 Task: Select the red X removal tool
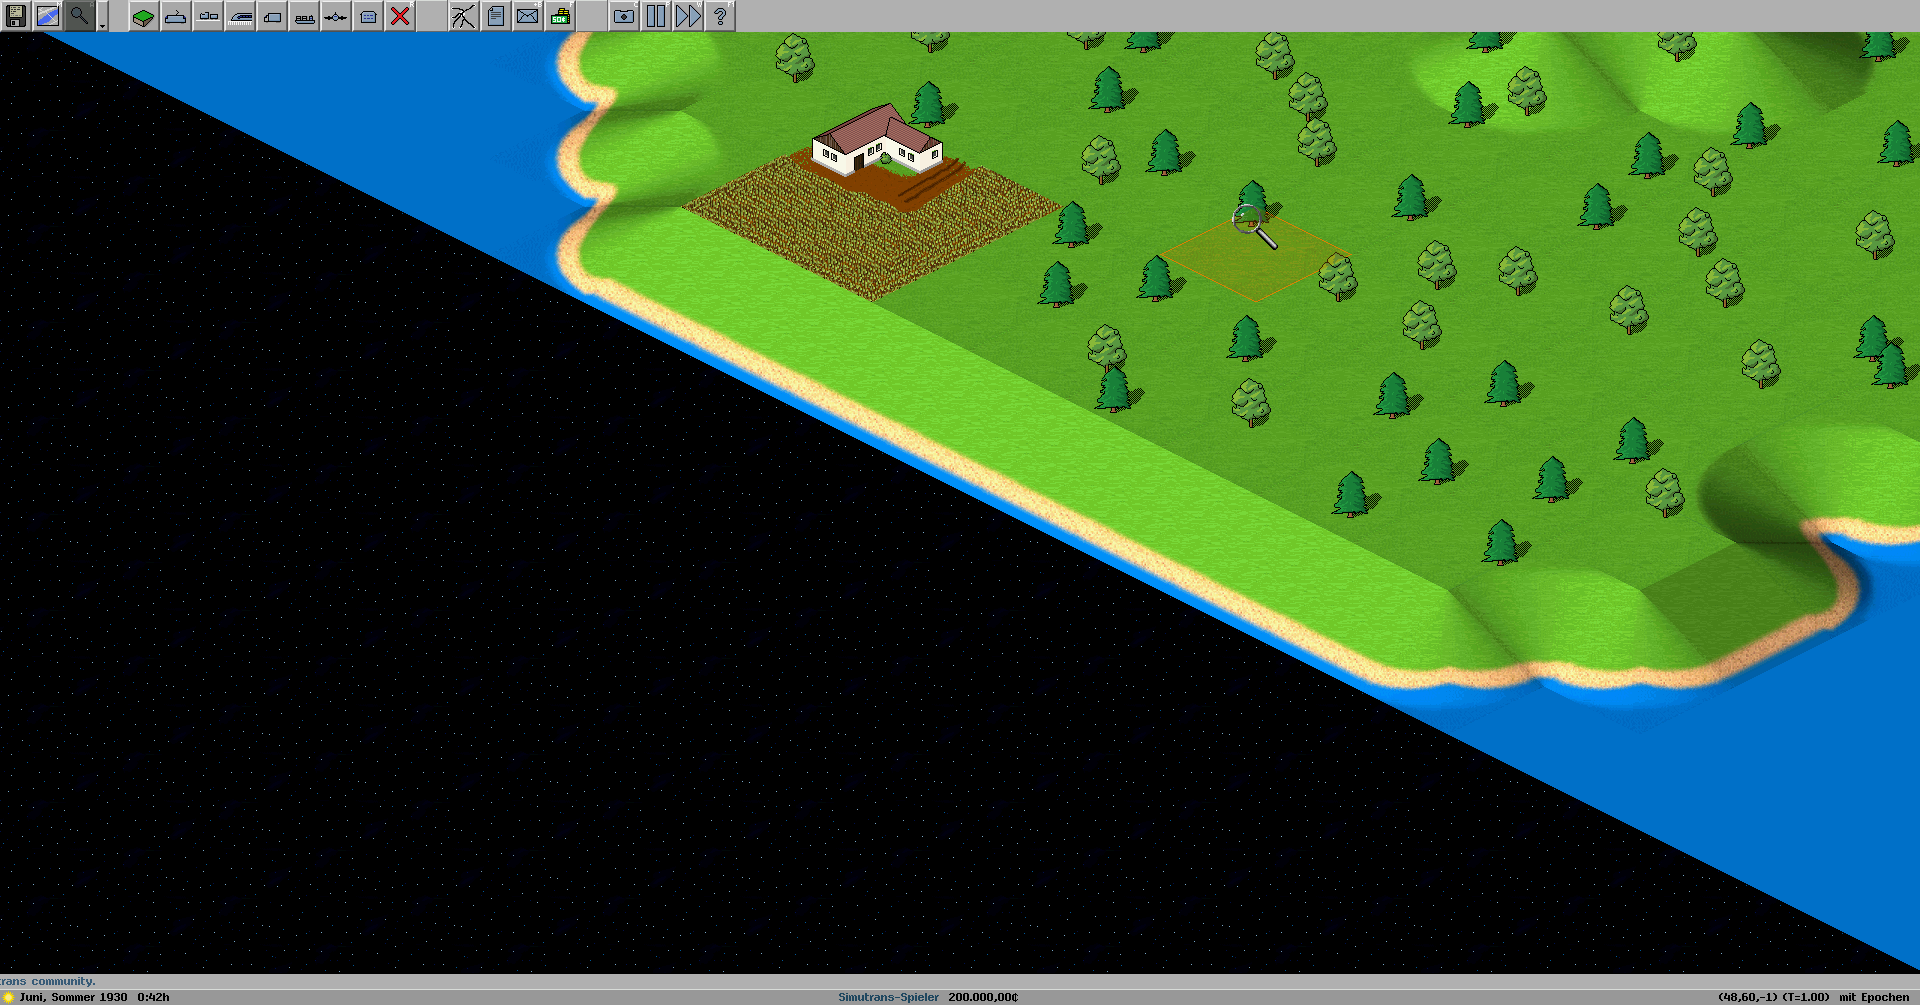[x=400, y=16]
